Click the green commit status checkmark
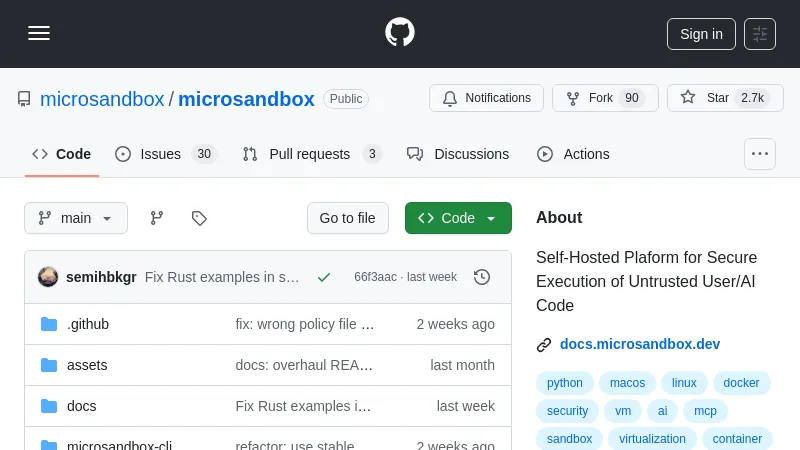This screenshot has width=800, height=450. [x=324, y=277]
